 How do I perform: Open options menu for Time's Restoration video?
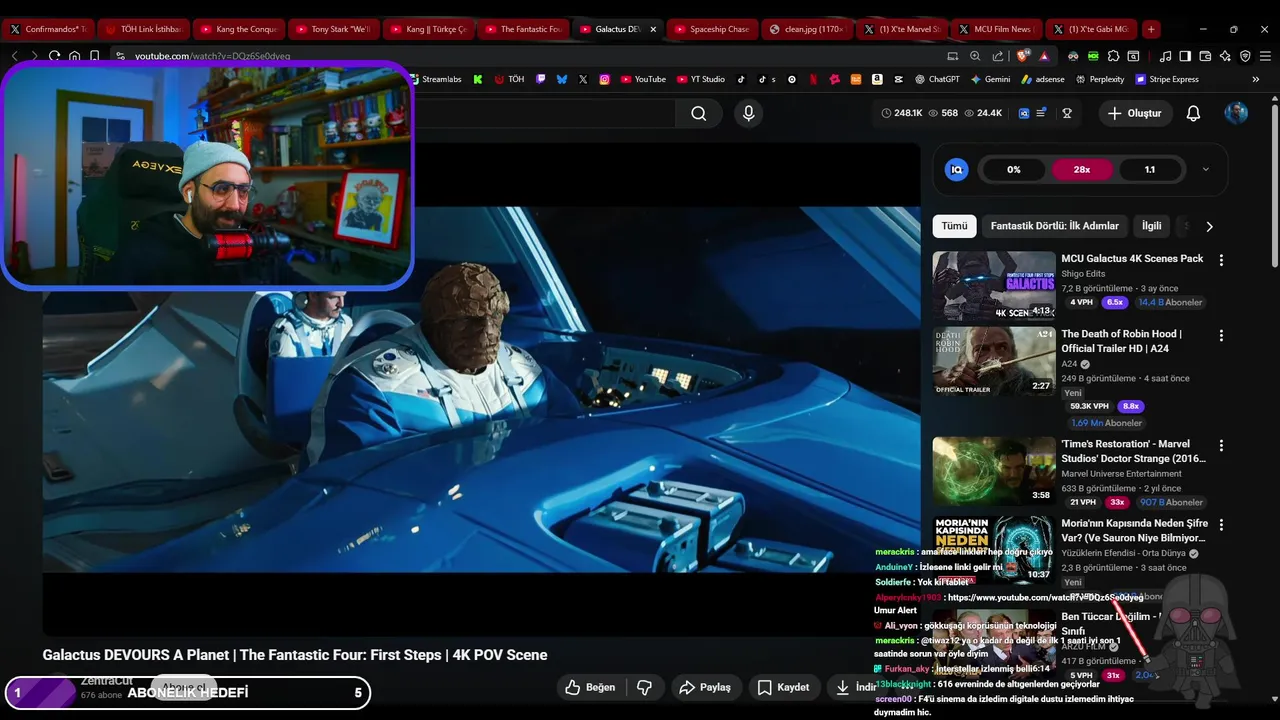click(x=1220, y=445)
